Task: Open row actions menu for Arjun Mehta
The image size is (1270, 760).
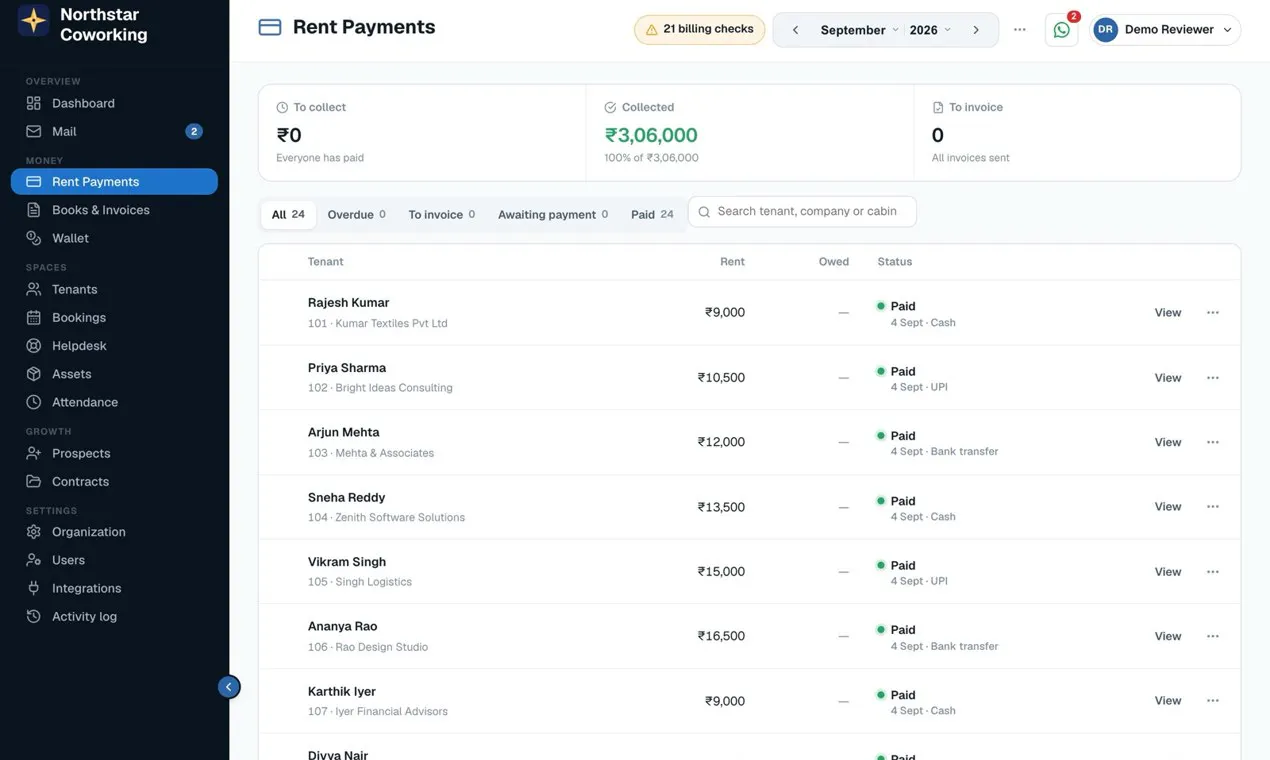Action: [1212, 442]
